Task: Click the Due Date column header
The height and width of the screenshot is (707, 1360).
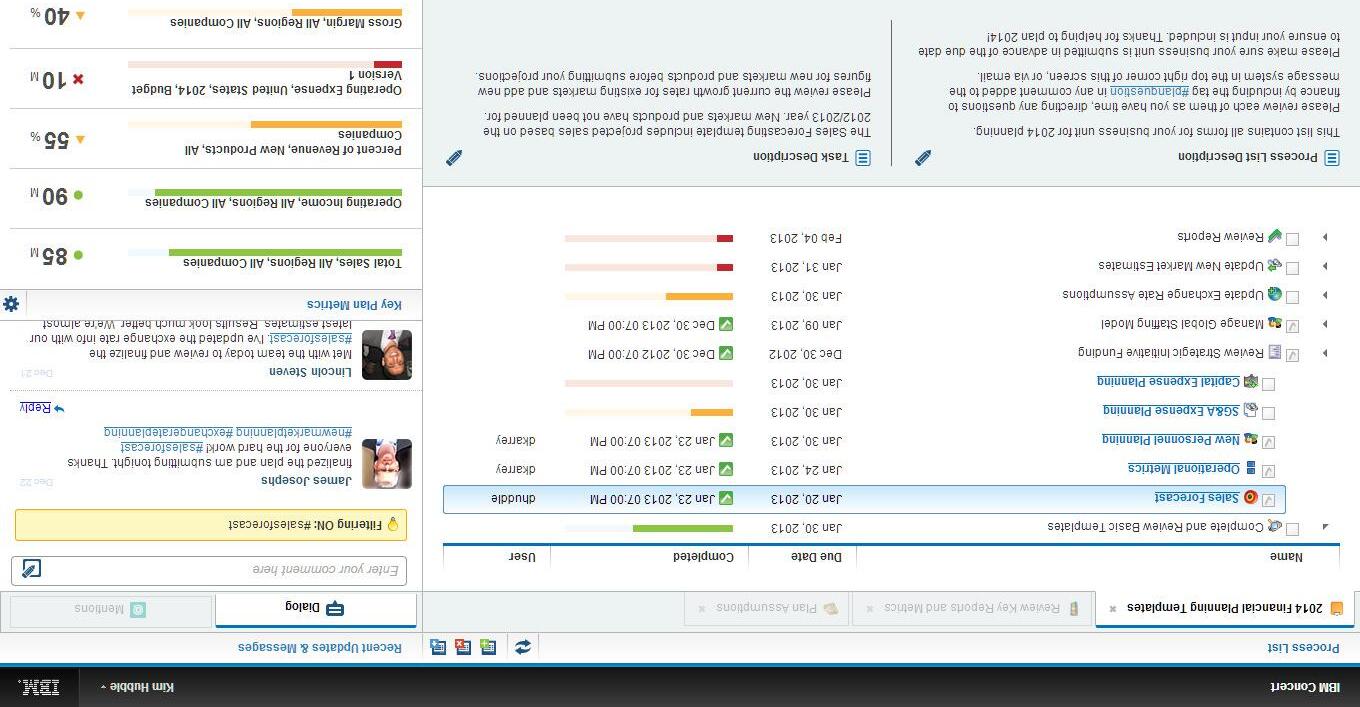Action: [817, 557]
